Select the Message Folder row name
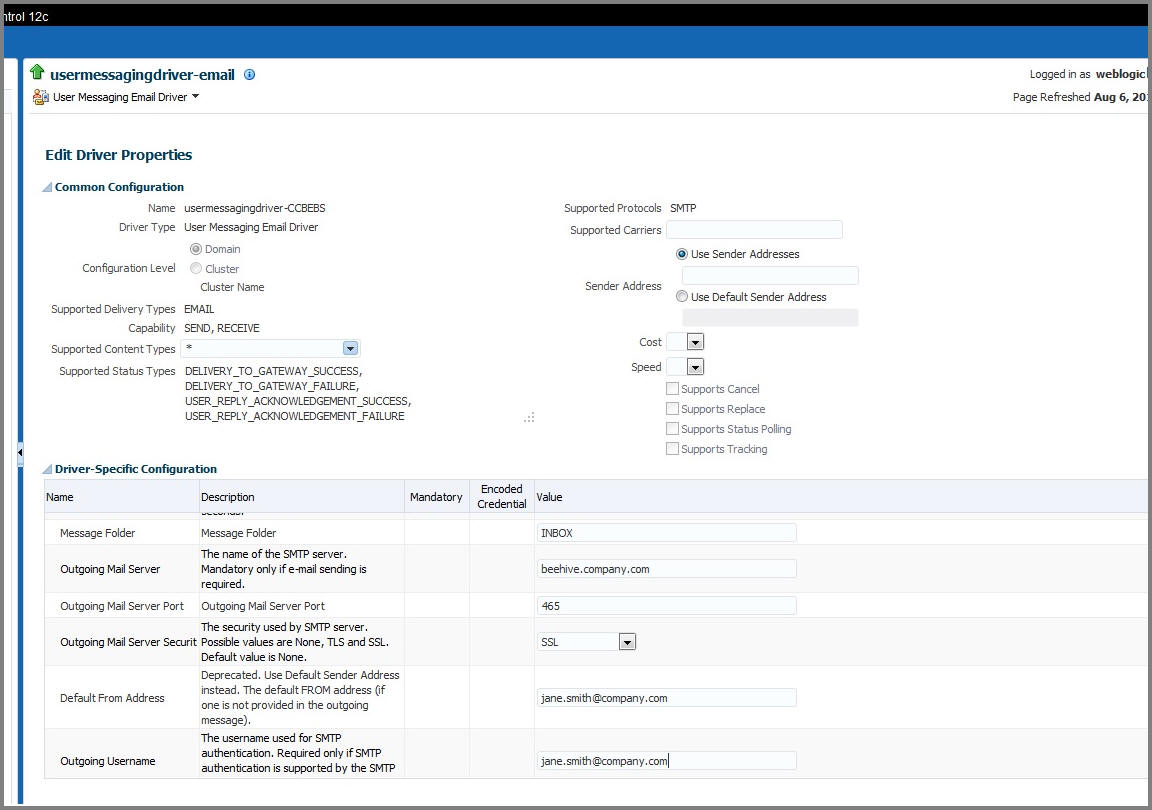The height and width of the screenshot is (810, 1152). tap(98, 533)
